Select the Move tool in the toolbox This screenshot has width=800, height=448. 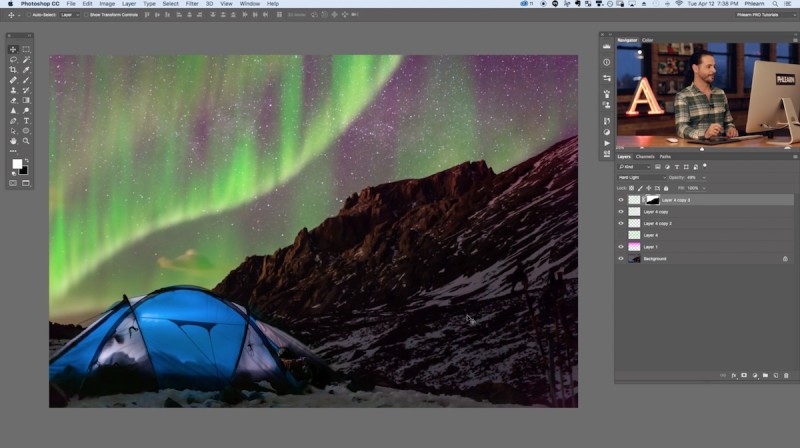click(x=13, y=49)
